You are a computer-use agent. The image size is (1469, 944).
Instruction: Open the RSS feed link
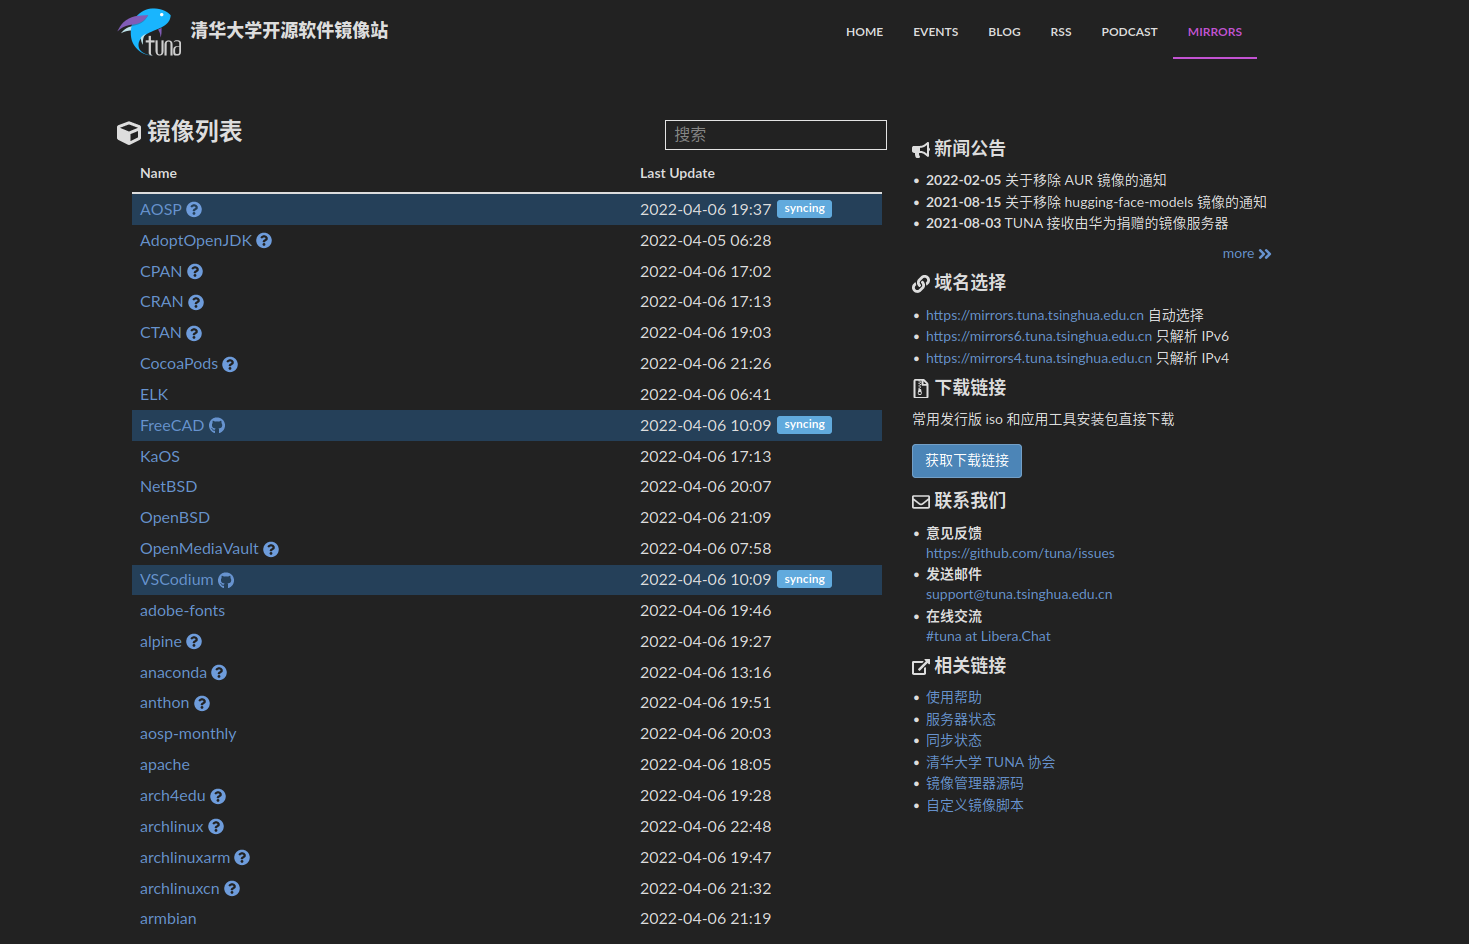tap(1061, 32)
